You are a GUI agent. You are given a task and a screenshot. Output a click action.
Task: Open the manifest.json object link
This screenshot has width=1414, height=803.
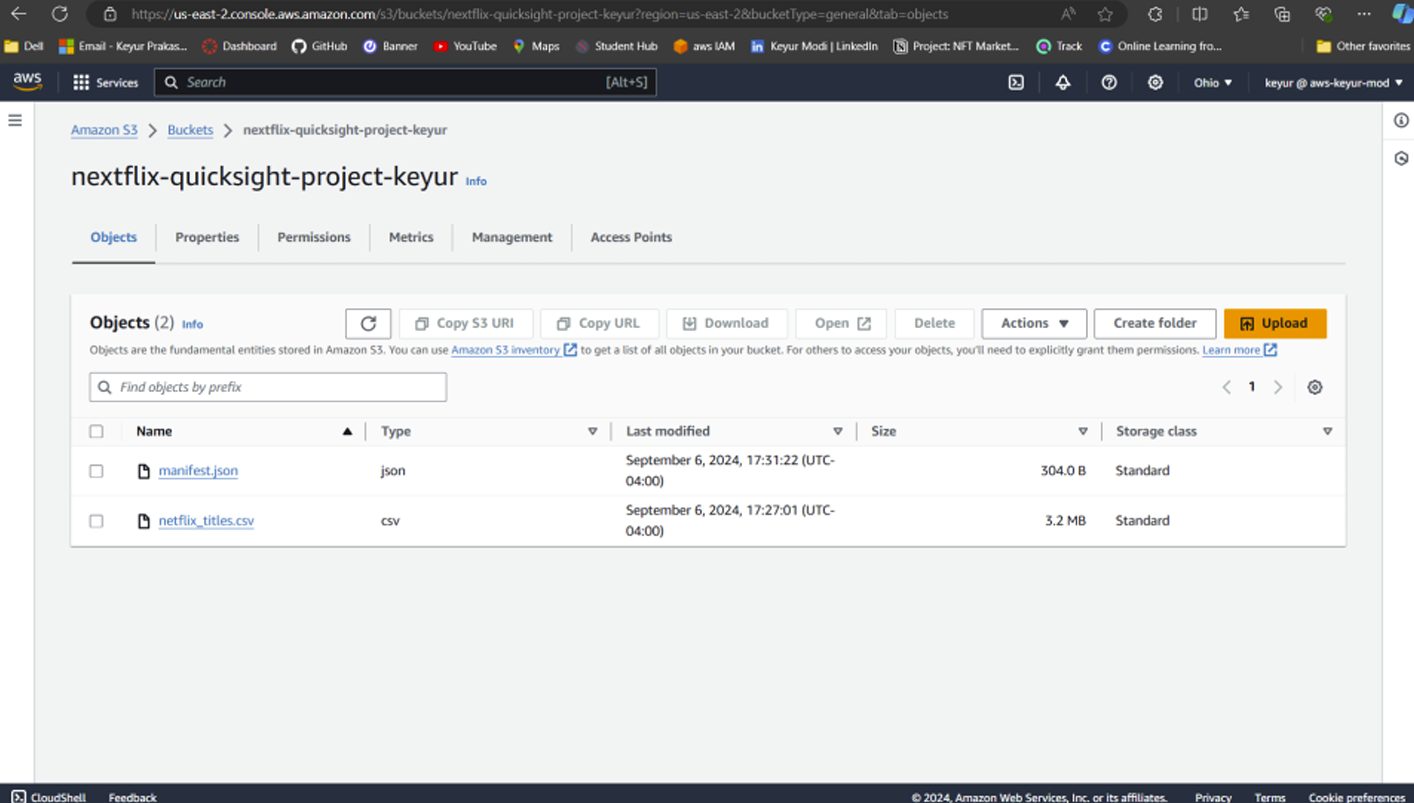pyautogui.click(x=198, y=471)
